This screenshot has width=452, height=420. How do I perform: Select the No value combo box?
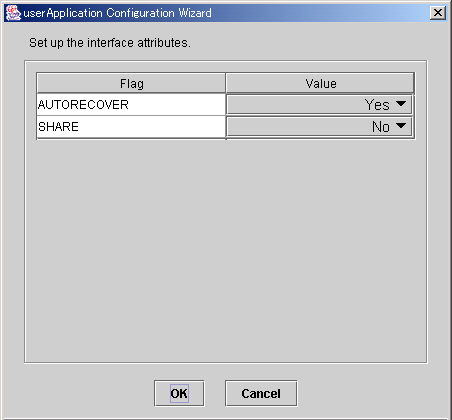pyautogui.click(x=319, y=127)
